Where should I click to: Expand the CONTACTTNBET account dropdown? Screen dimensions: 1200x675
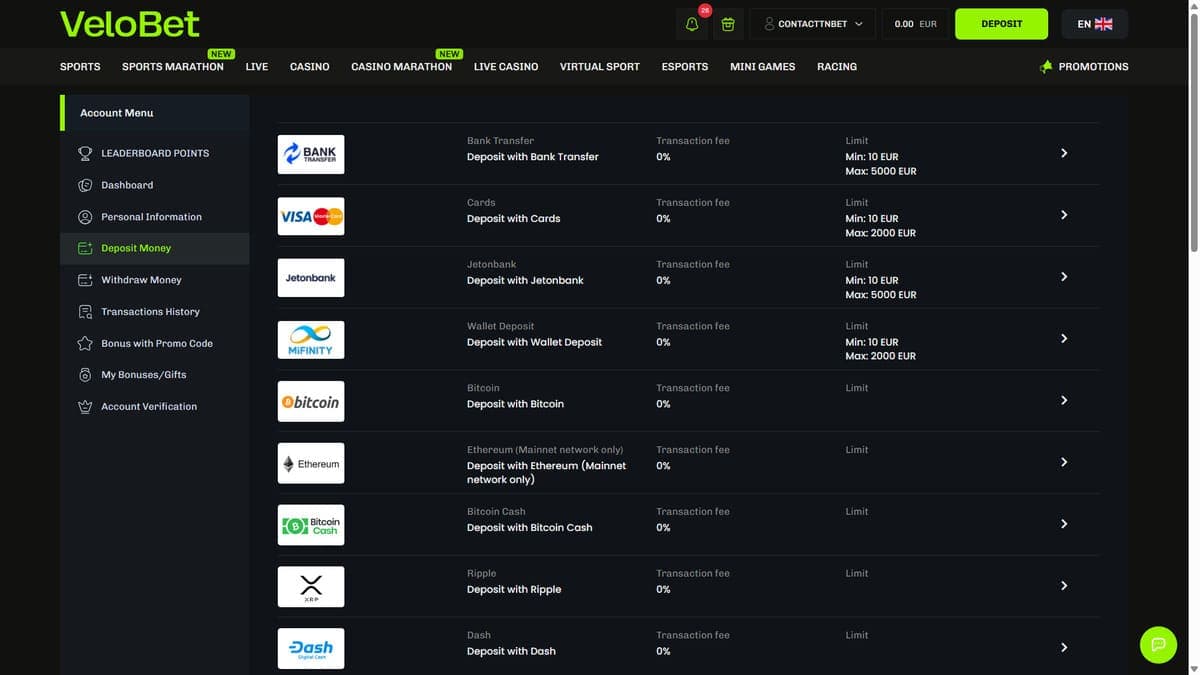pos(813,24)
